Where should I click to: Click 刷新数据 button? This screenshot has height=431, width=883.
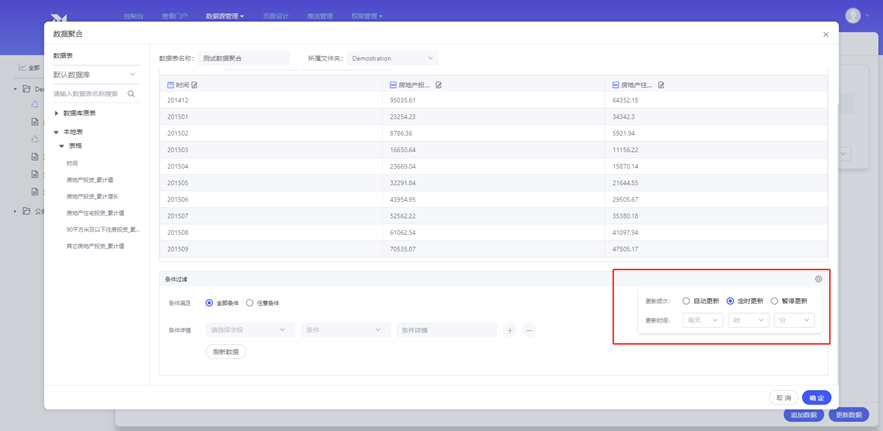coord(226,352)
